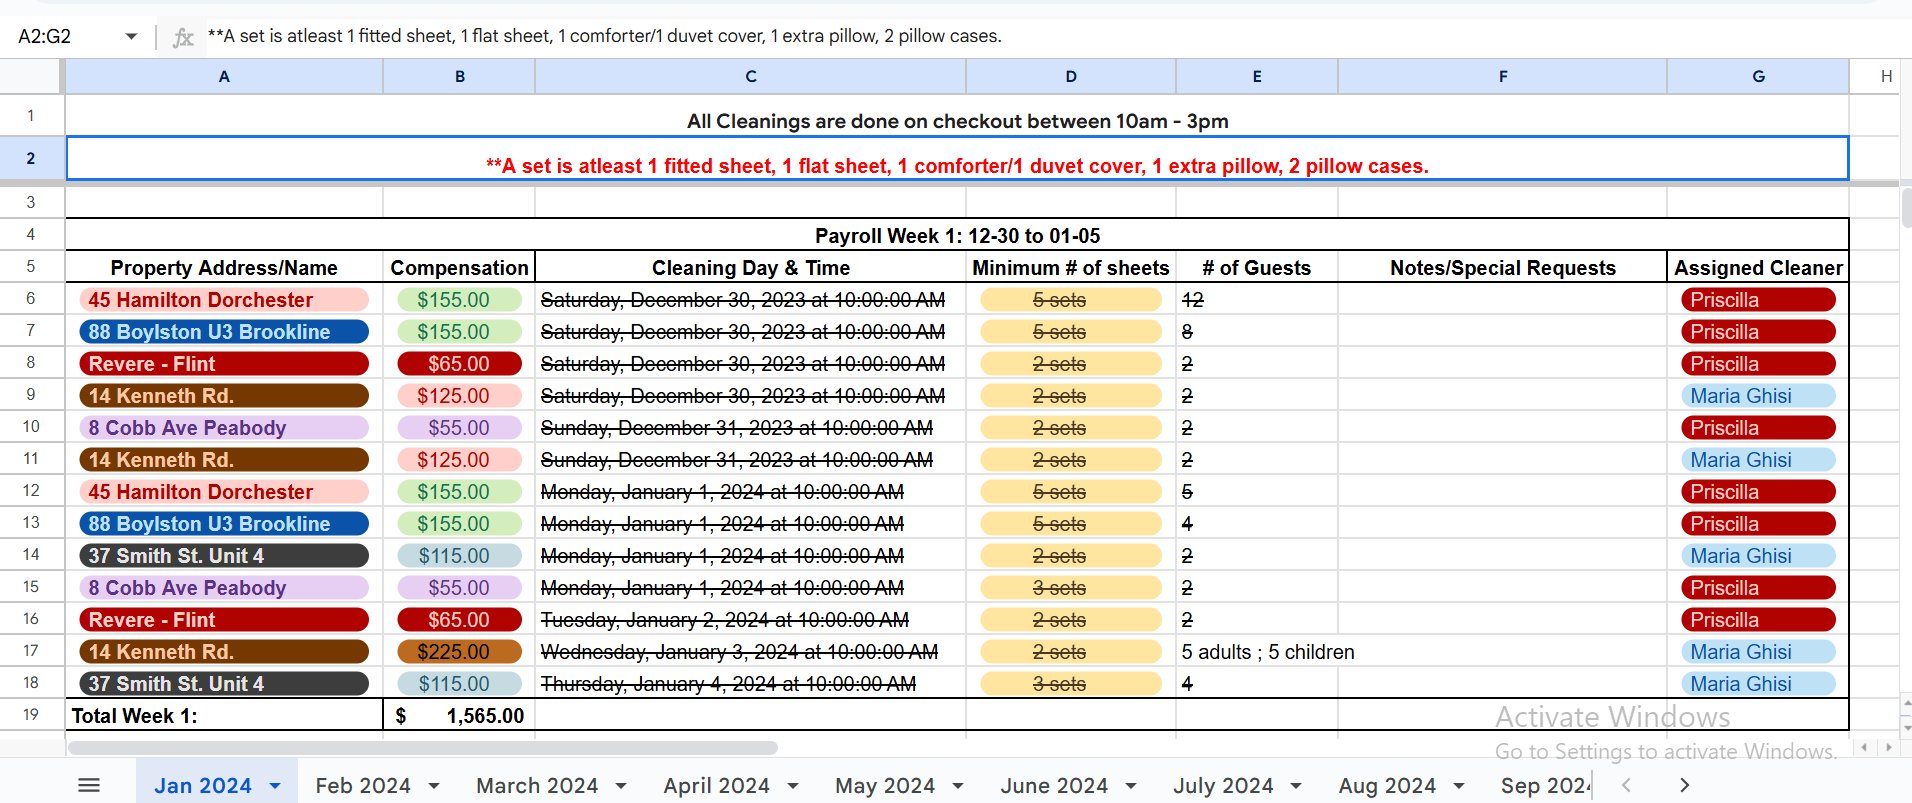
Task: Click the 'Maria Ghisi' chip in row 9
Action: [x=1758, y=396]
